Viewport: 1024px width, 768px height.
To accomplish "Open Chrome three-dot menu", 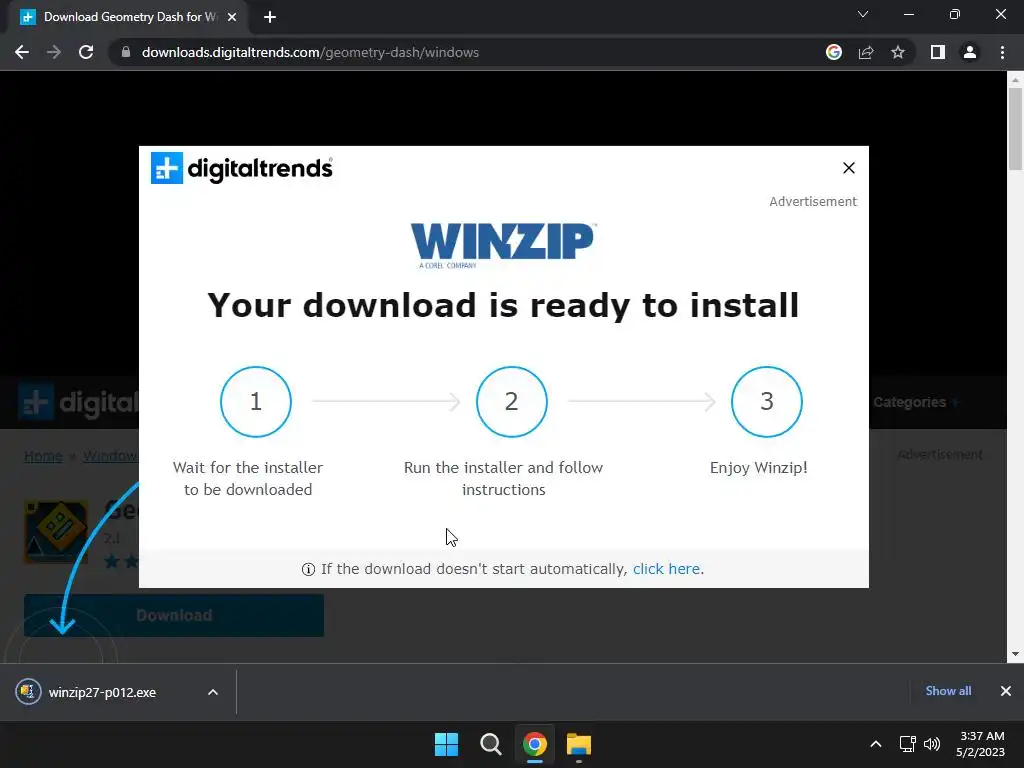I will coord(1002,52).
